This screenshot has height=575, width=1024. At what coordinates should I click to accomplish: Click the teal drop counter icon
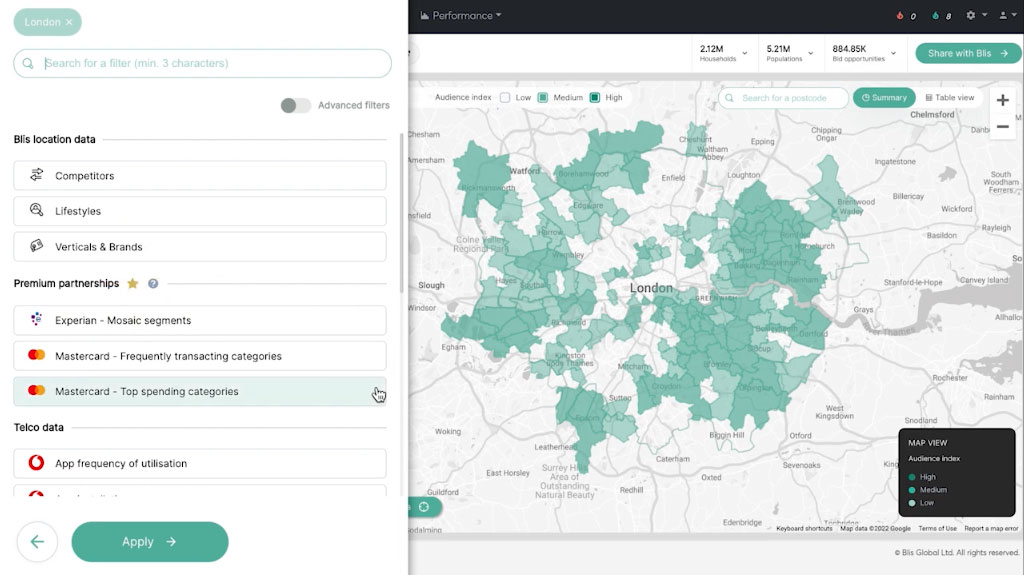[935, 16]
